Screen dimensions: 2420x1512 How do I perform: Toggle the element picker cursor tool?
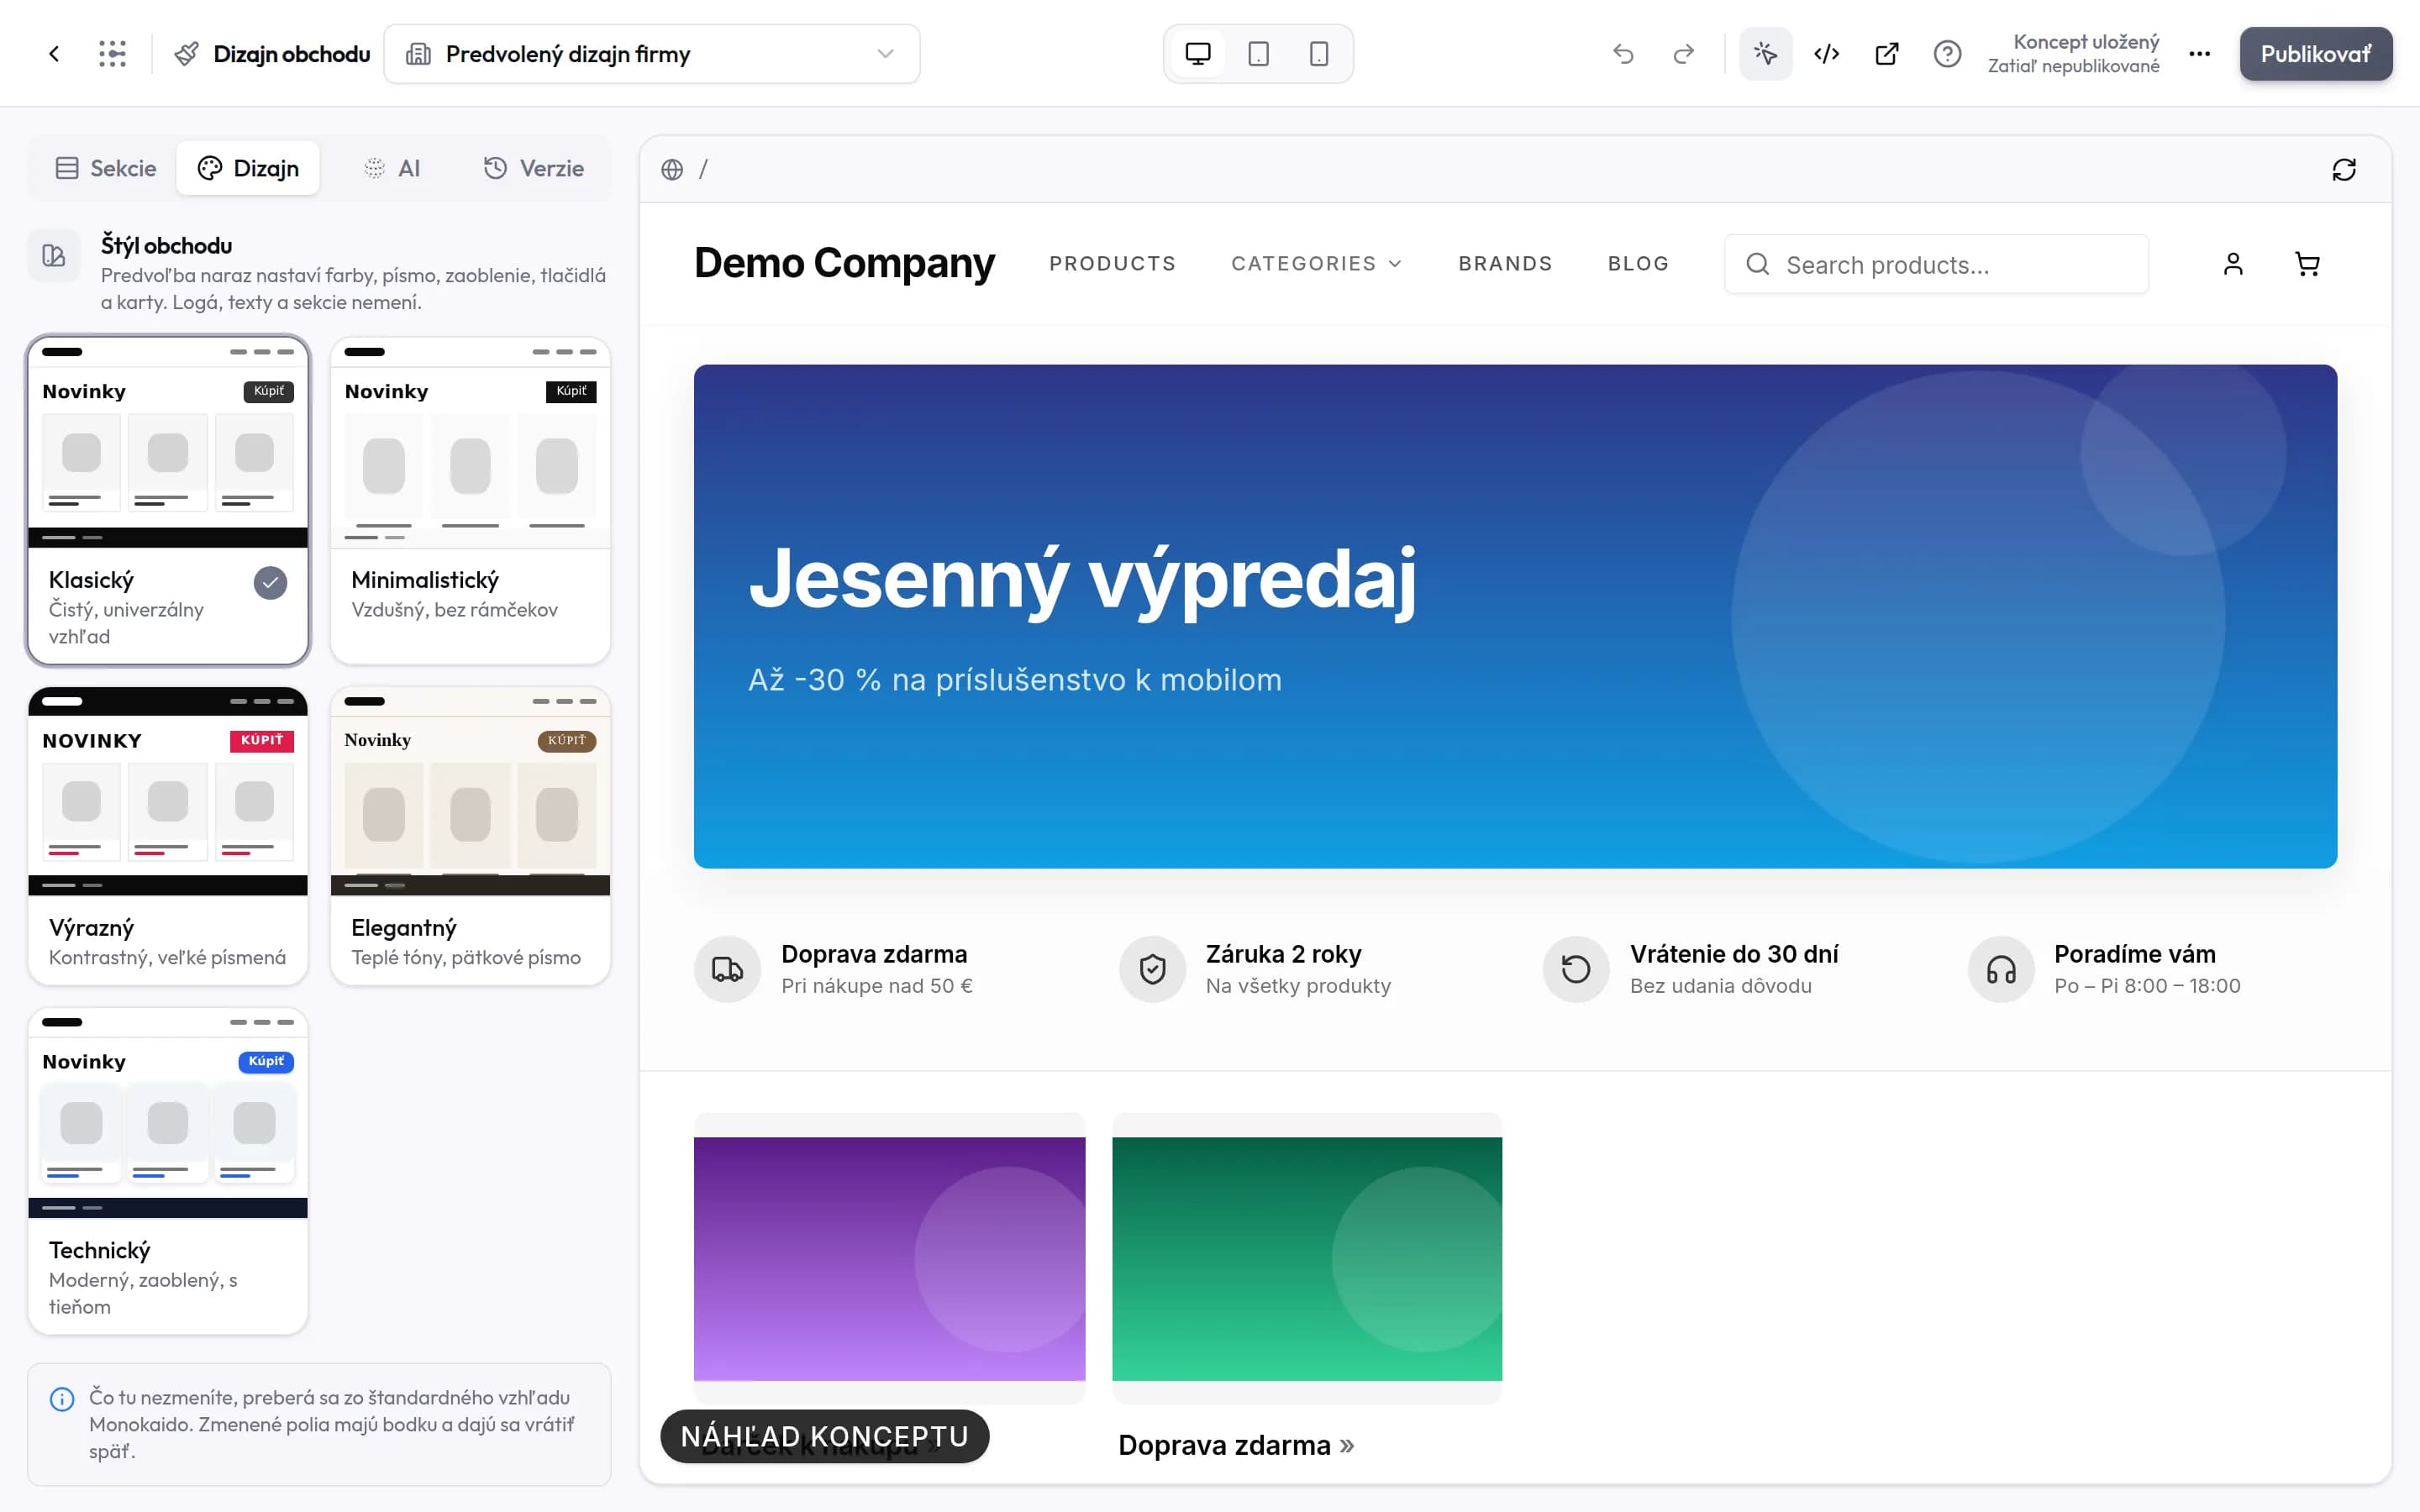[x=1766, y=54]
